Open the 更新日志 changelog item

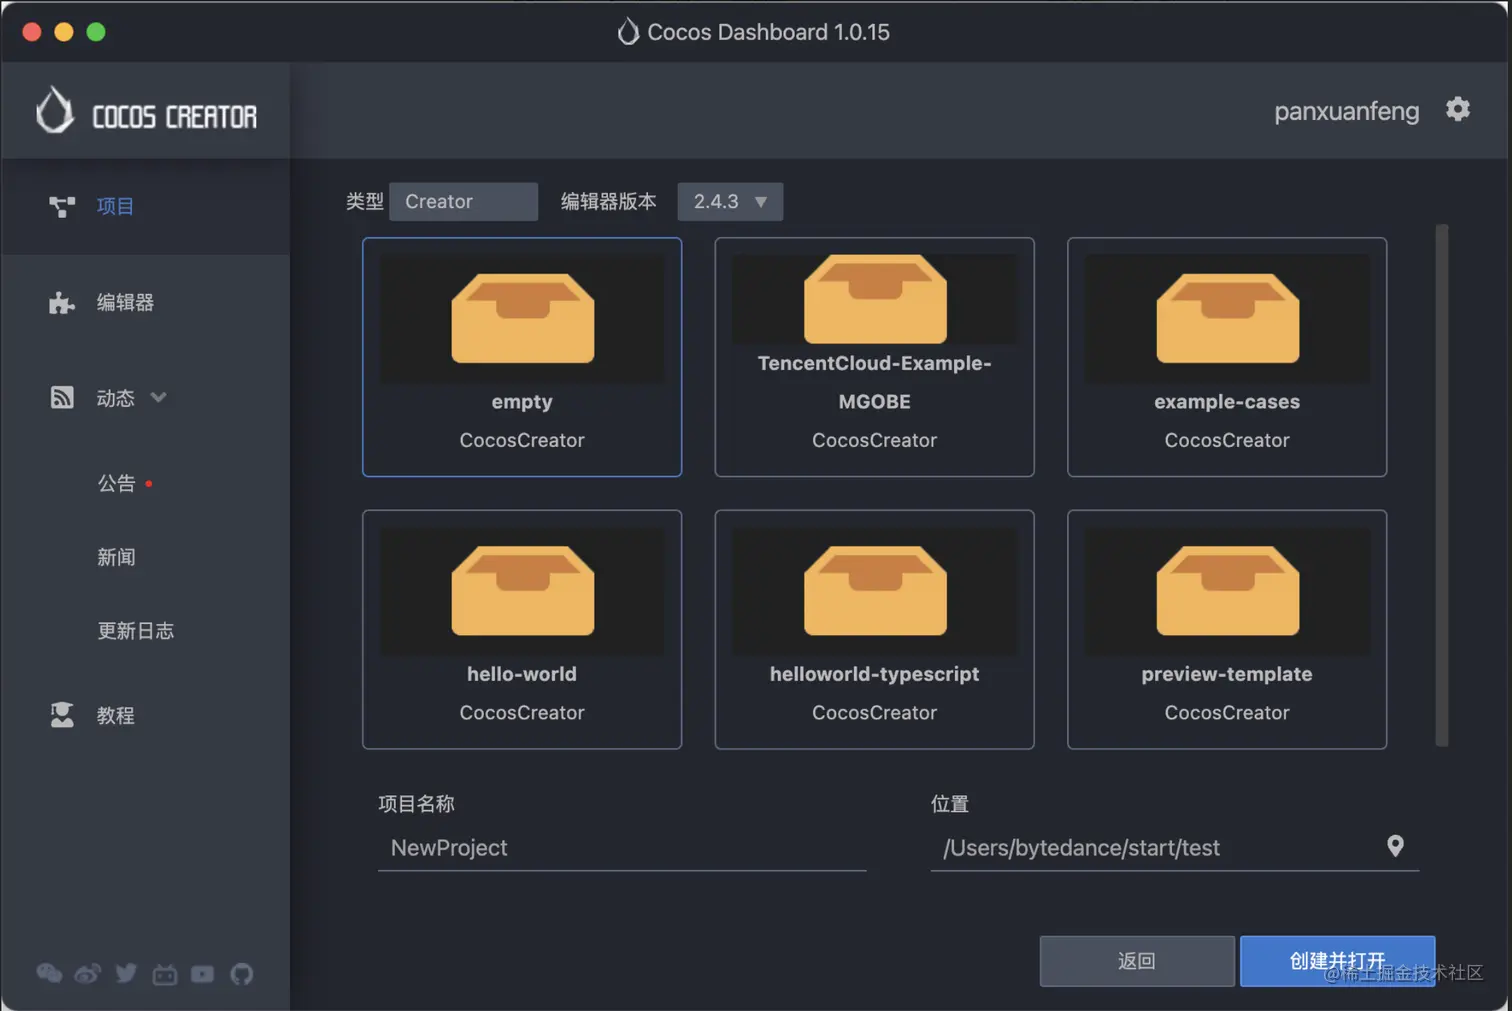(x=135, y=631)
